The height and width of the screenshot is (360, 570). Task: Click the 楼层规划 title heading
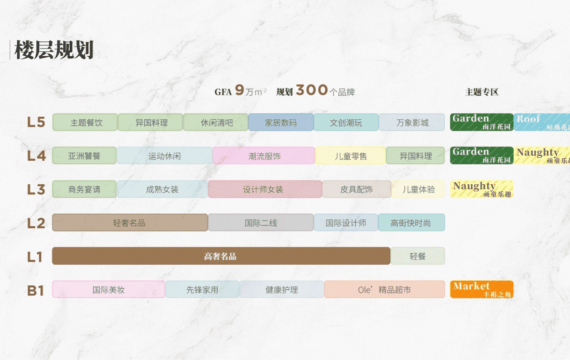(54, 50)
